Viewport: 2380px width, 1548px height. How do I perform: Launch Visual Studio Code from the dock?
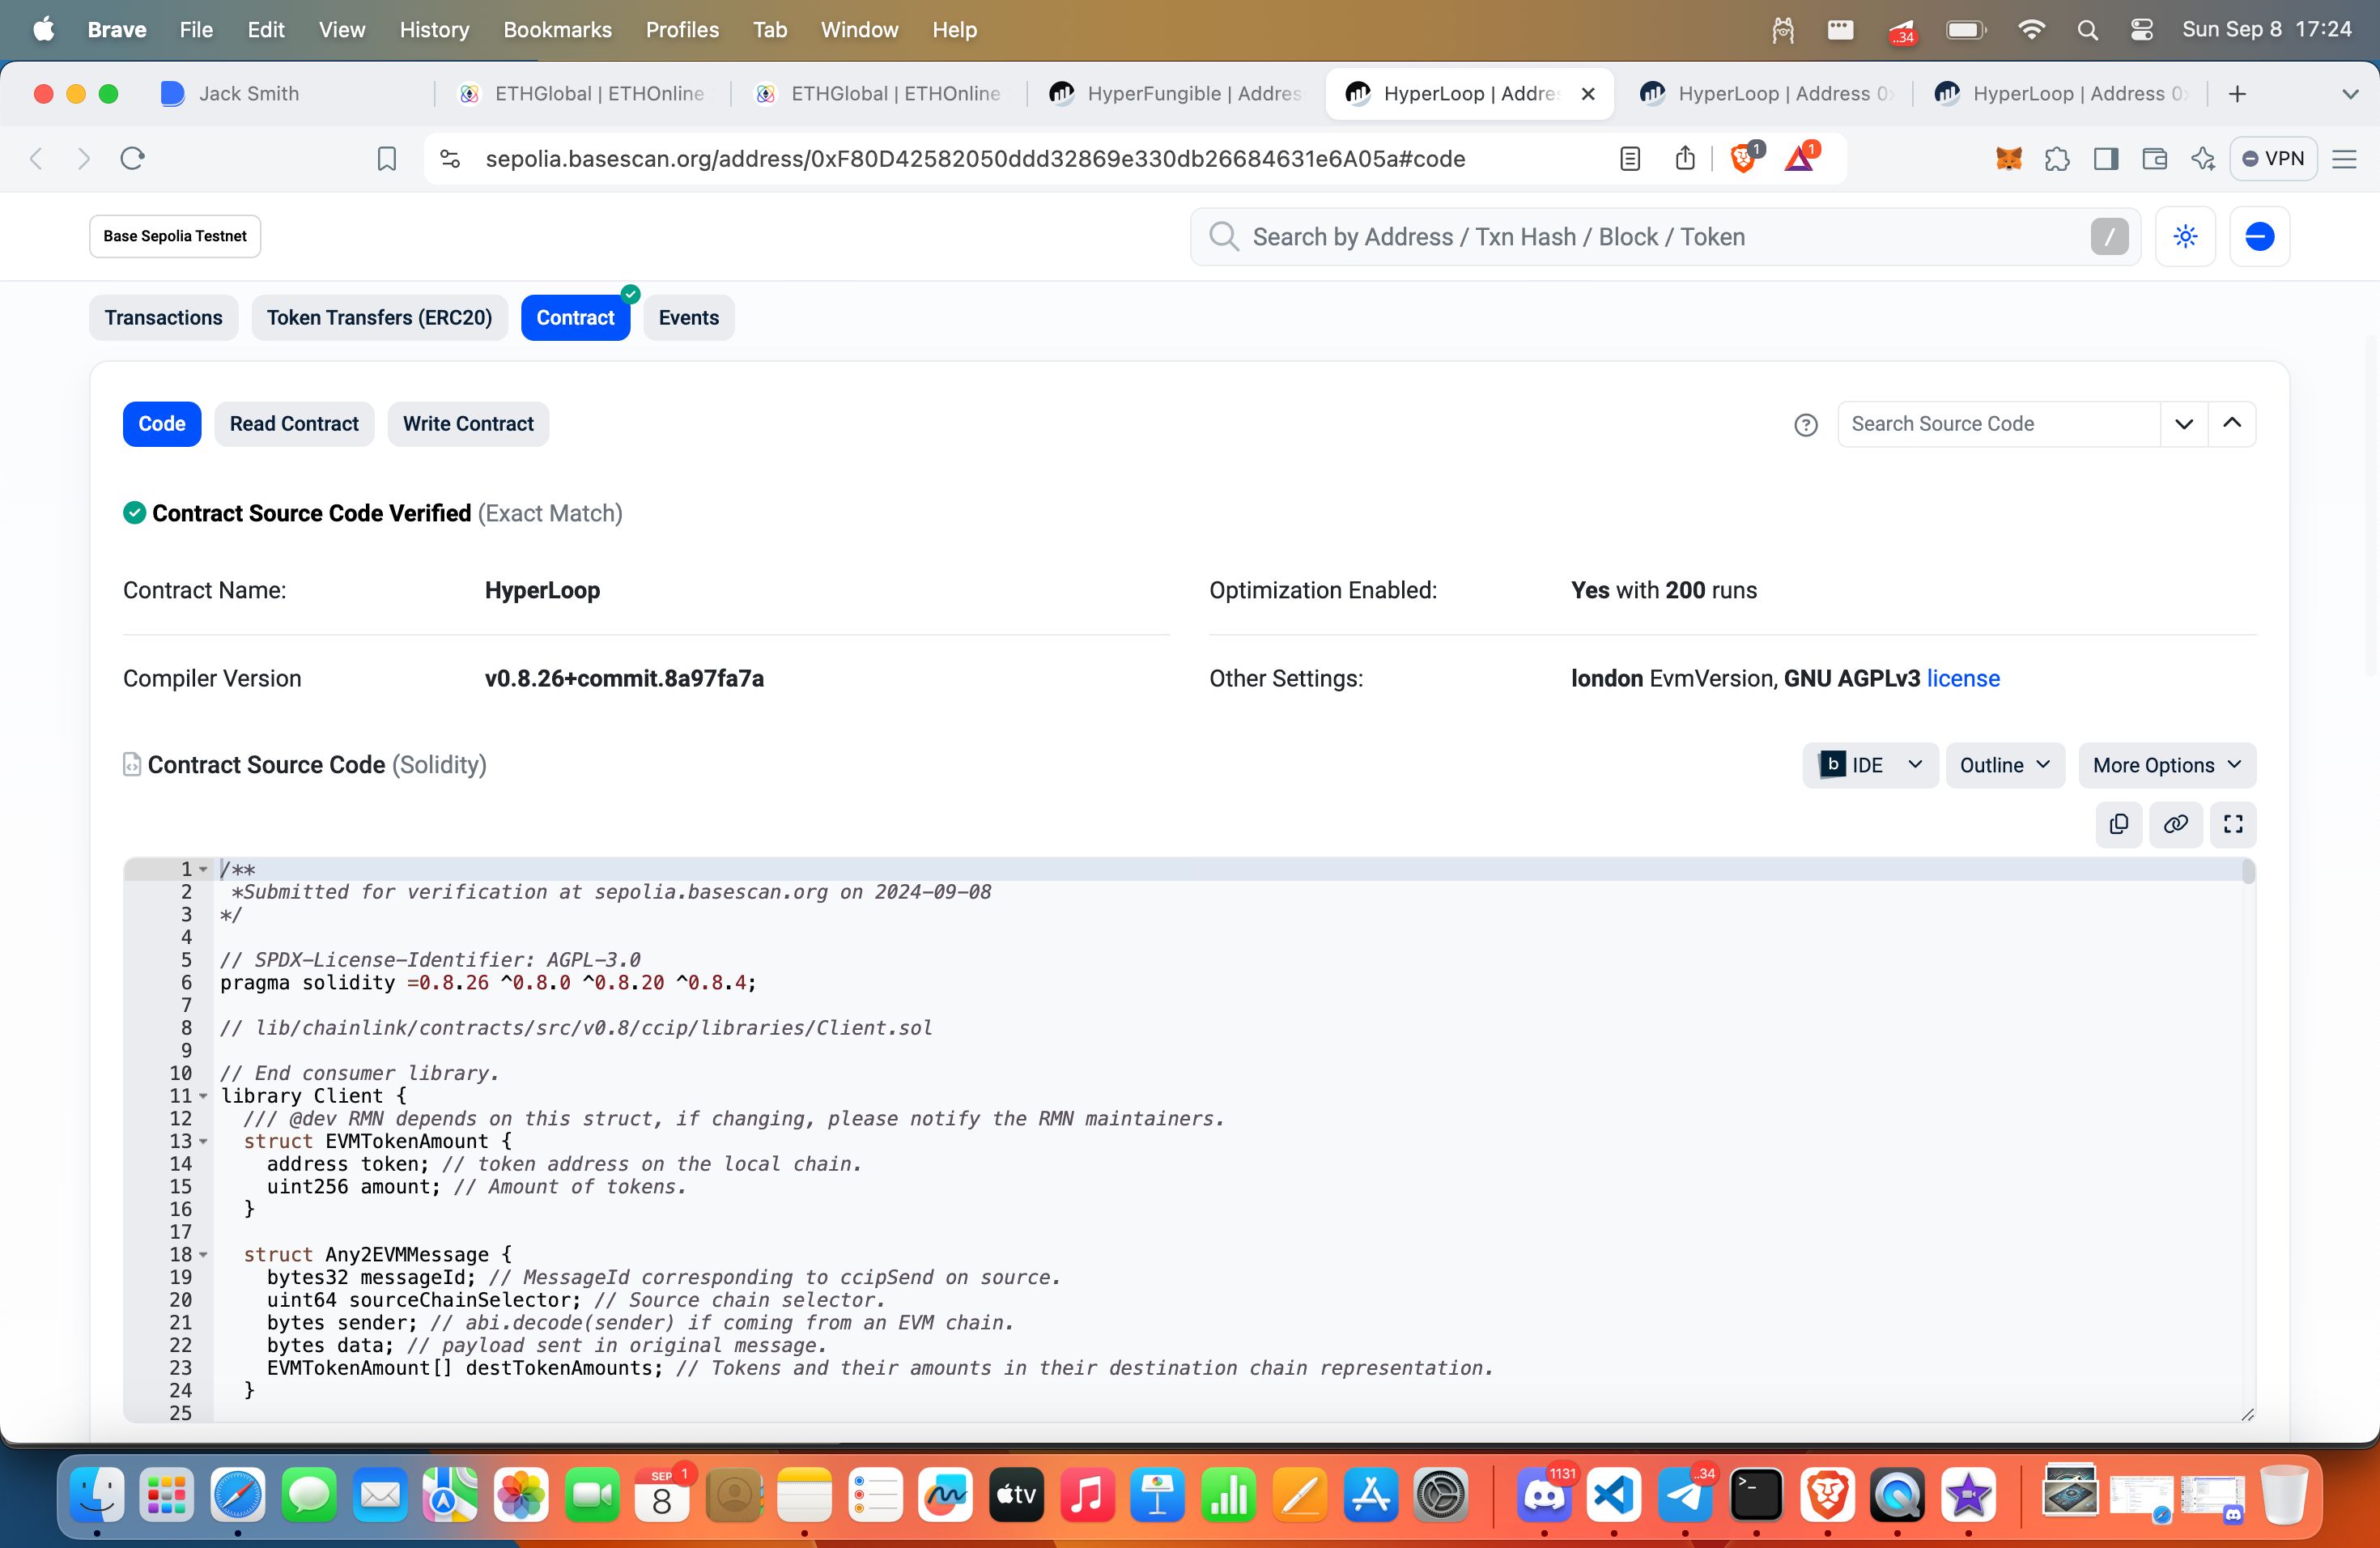pyautogui.click(x=1614, y=1495)
